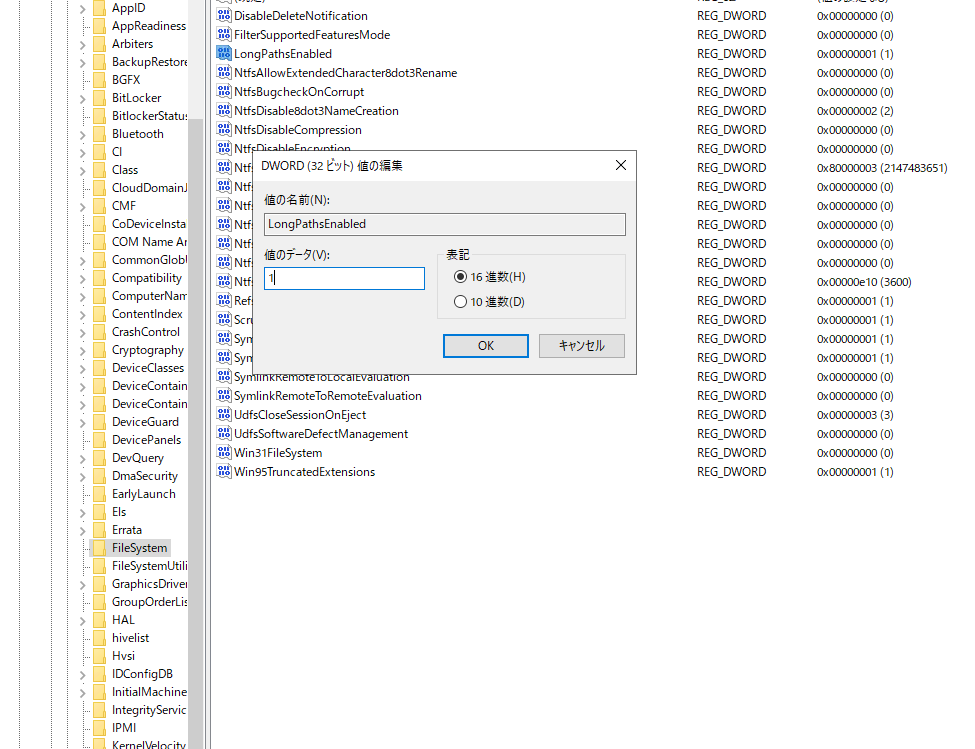The width and height of the screenshot is (975, 749).
Task: Expand the Compatibility tree node
Action: (x=83, y=279)
